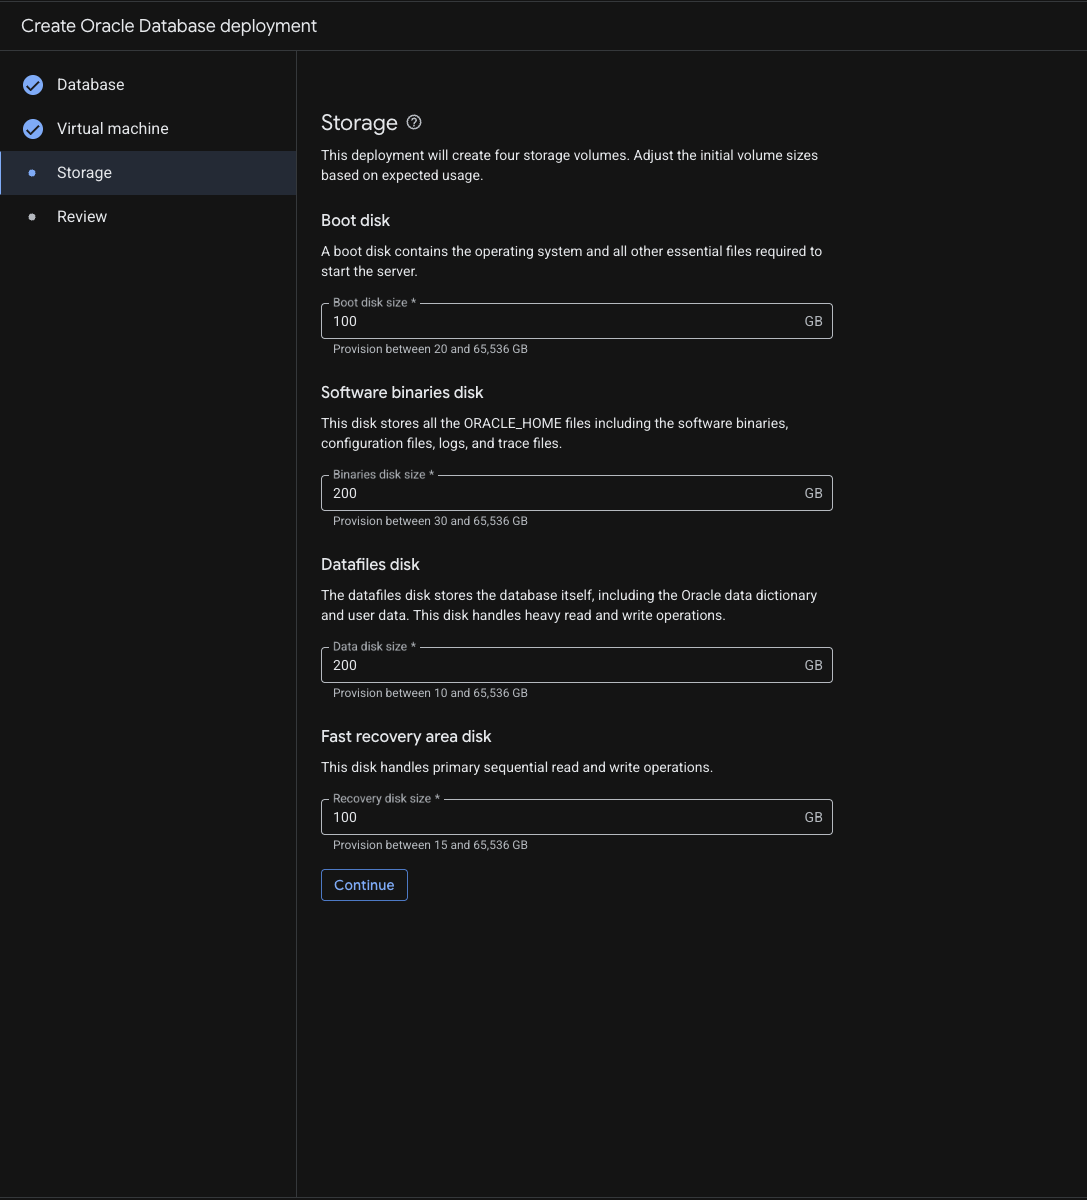Viewport: 1087px width, 1200px height.
Task: Click the Datafiles disk heading
Action: pyautogui.click(x=370, y=564)
